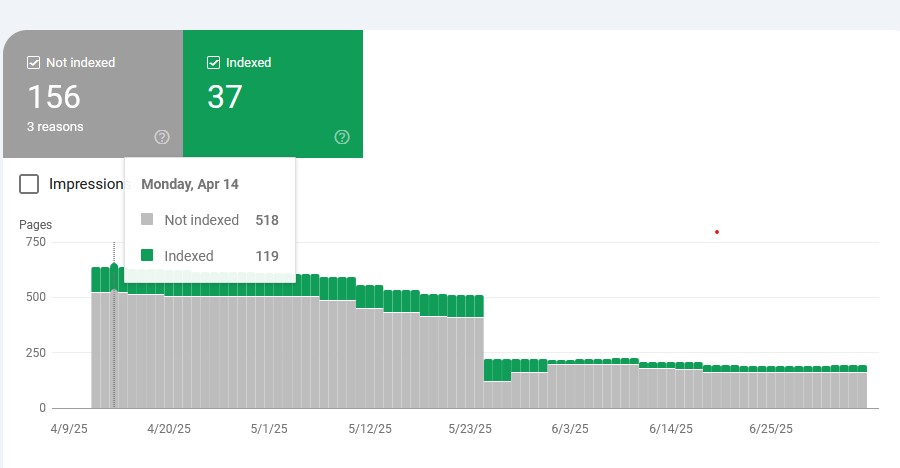900x468 pixels.
Task: Toggle the Not indexed checkbox
Action: pos(33,63)
